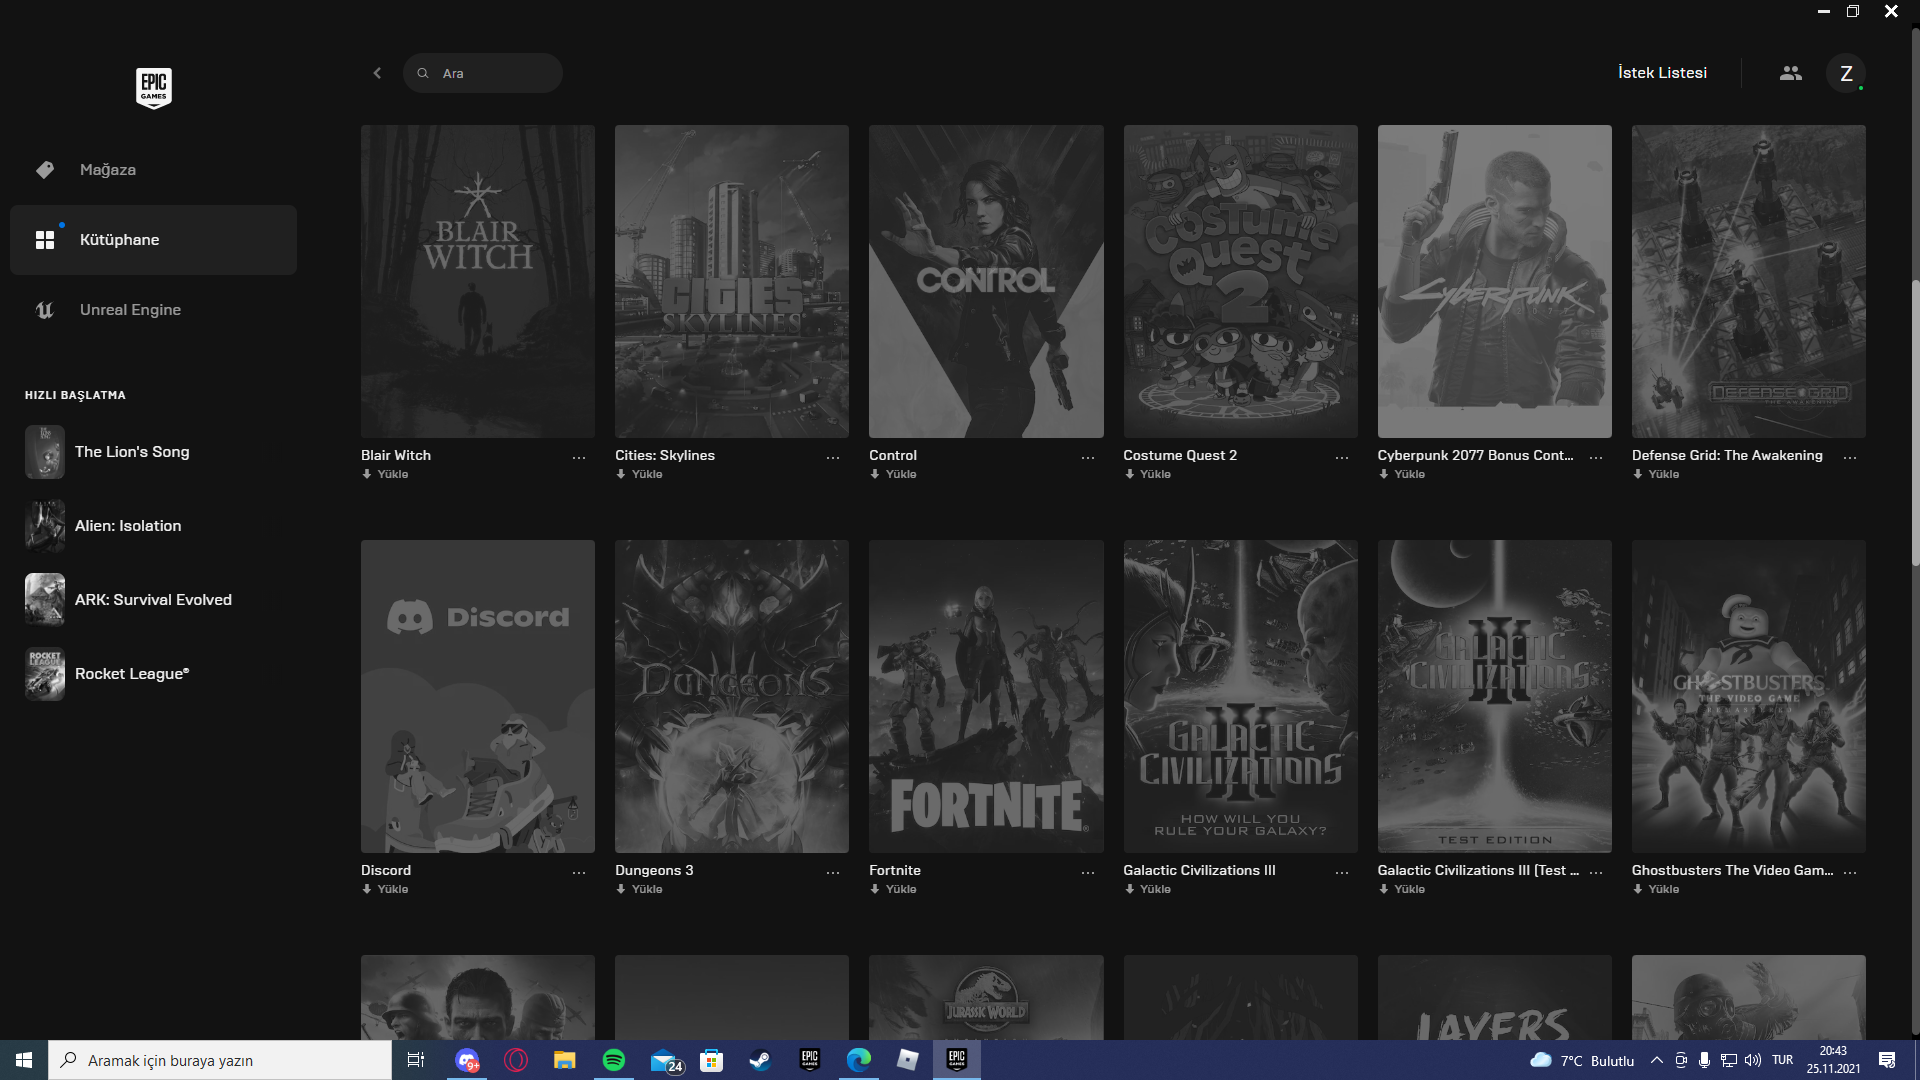
Task: Open options menu for Cities: Skylines
Action: (833, 457)
